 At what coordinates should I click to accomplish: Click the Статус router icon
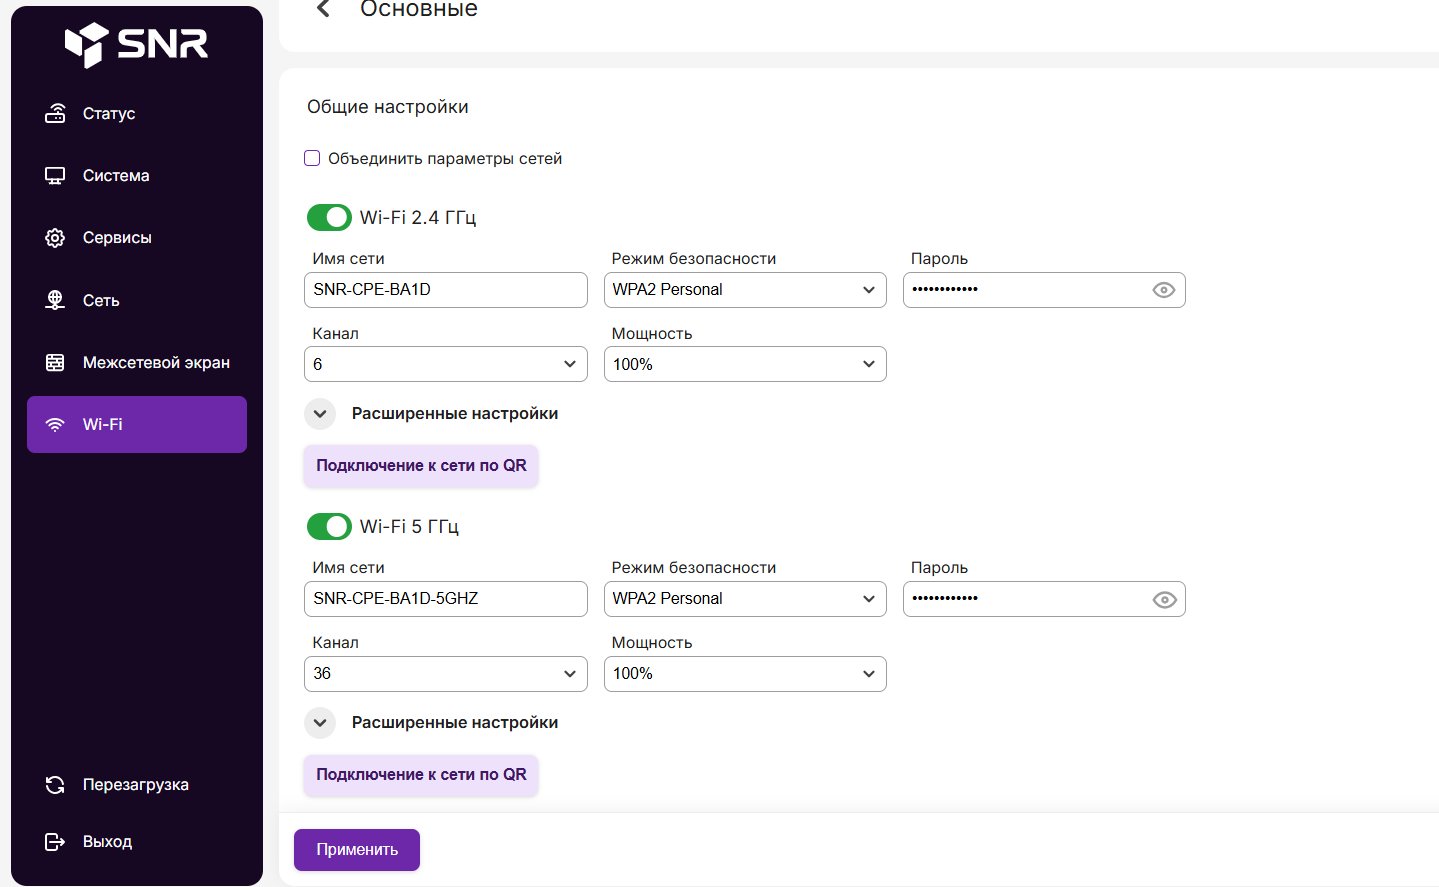pyautogui.click(x=55, y=114)
